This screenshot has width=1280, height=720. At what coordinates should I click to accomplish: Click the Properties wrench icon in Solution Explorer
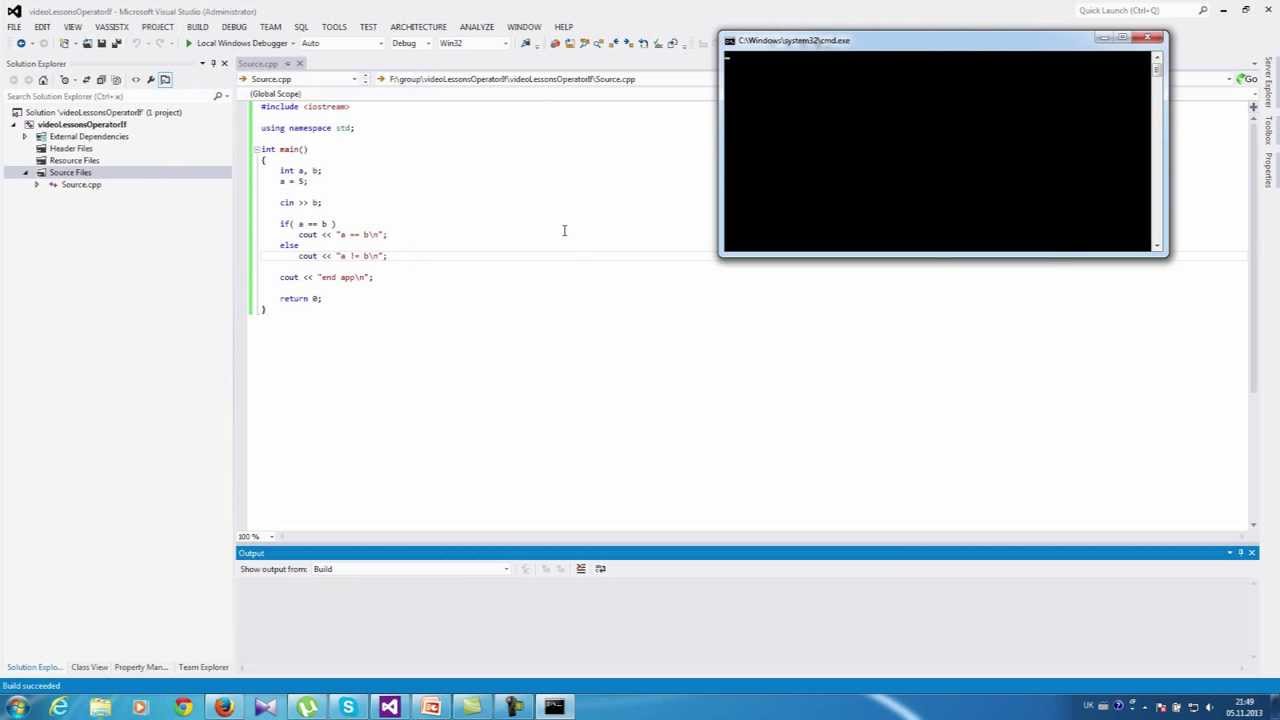(x=151, y=80)
